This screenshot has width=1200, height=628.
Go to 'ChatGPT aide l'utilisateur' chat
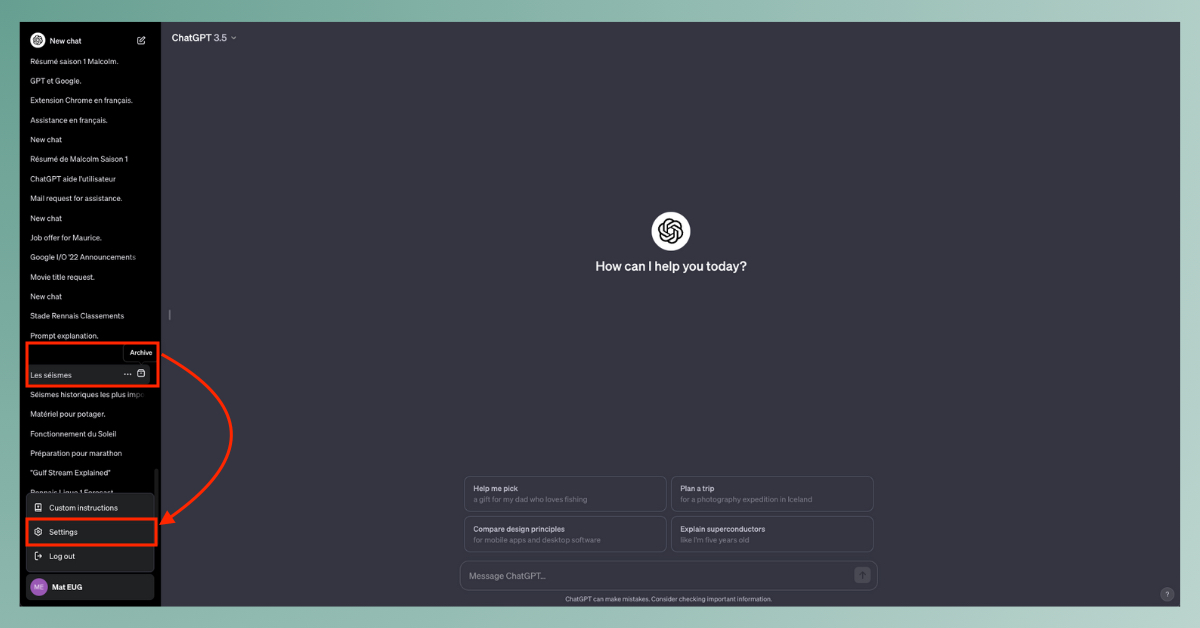[73, 179]
